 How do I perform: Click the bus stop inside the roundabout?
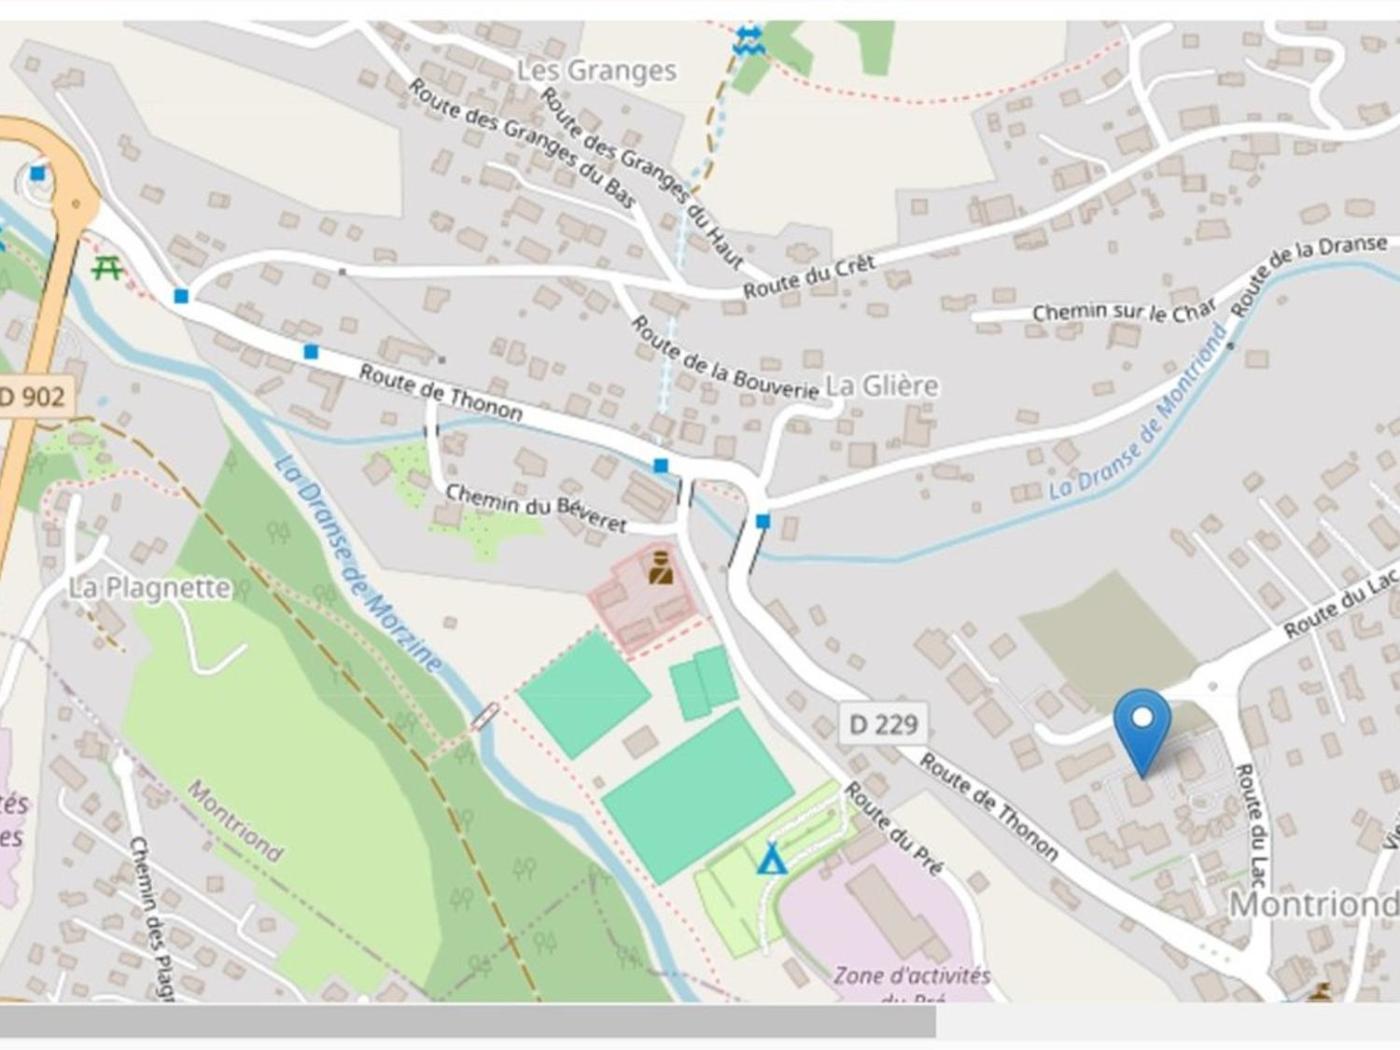pos(38,174)
